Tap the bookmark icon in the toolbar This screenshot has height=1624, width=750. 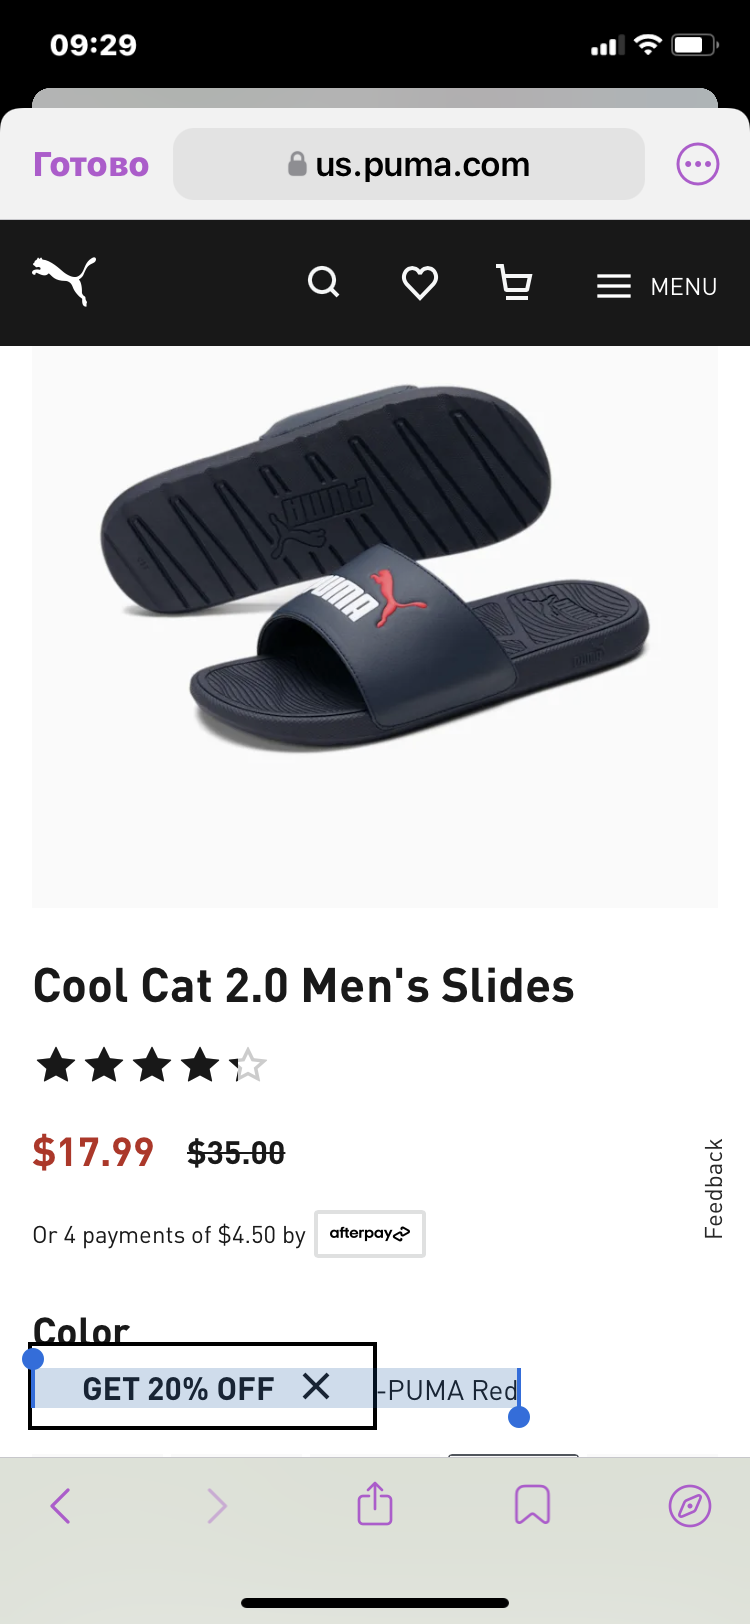point(532,1505)
